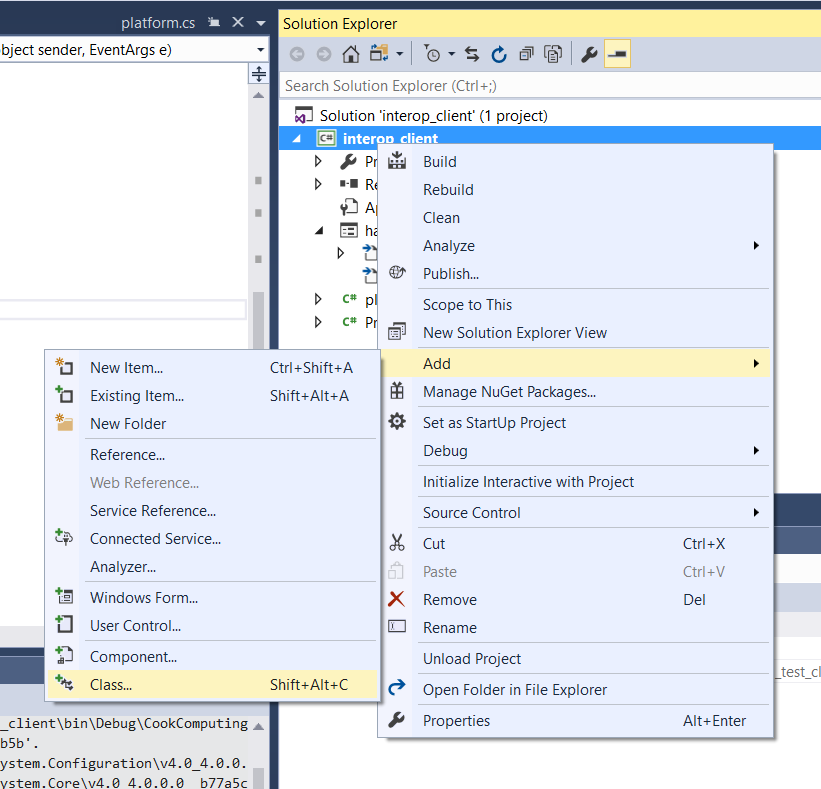The height and width of the screenshot is (789, 821).
Task: Click the Search Solution Explorer field
Action: tap(550, 85)
